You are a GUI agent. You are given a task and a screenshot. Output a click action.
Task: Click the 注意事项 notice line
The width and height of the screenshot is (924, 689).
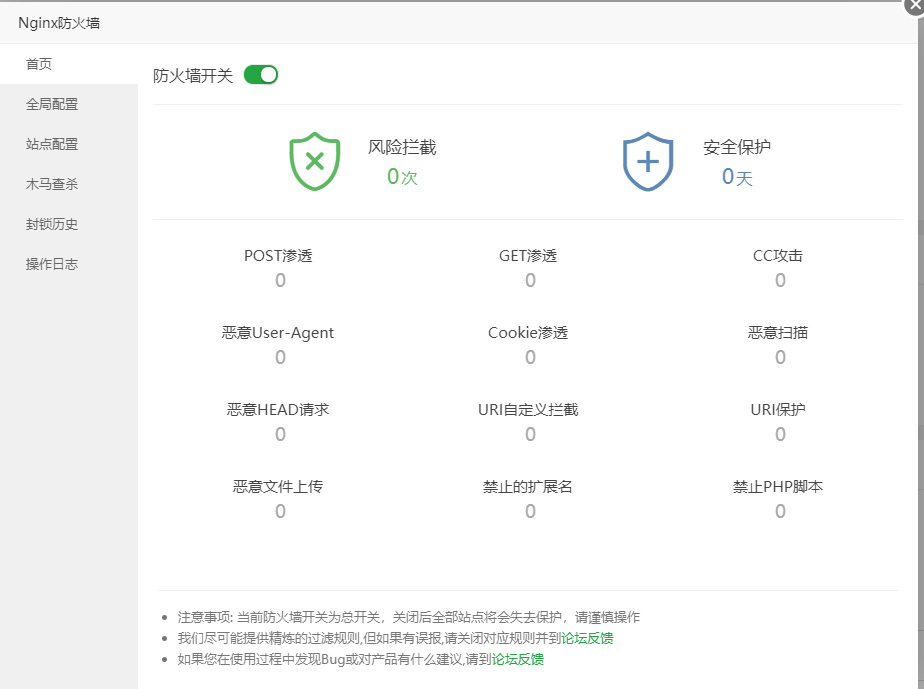click(408, 617)
